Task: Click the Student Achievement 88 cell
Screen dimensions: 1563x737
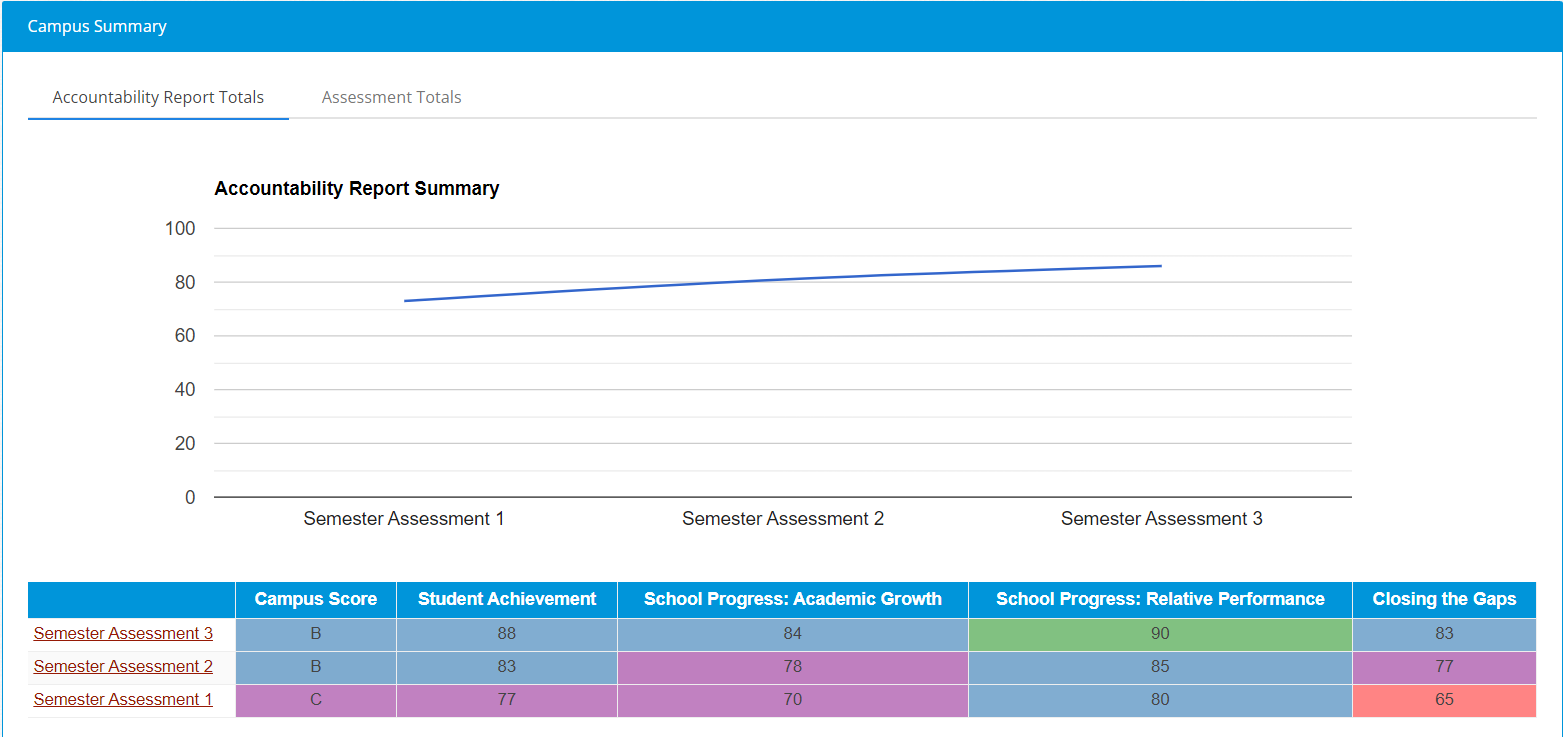Action: (507, 634)
